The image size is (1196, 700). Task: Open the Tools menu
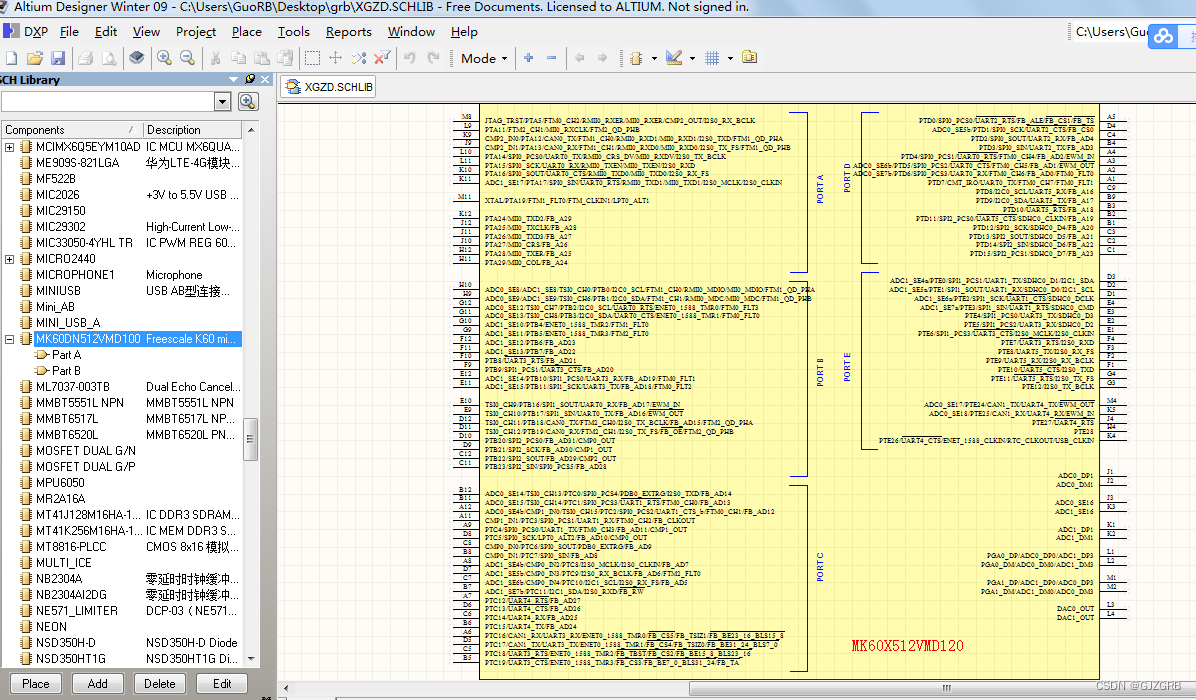tap(293, 31)
